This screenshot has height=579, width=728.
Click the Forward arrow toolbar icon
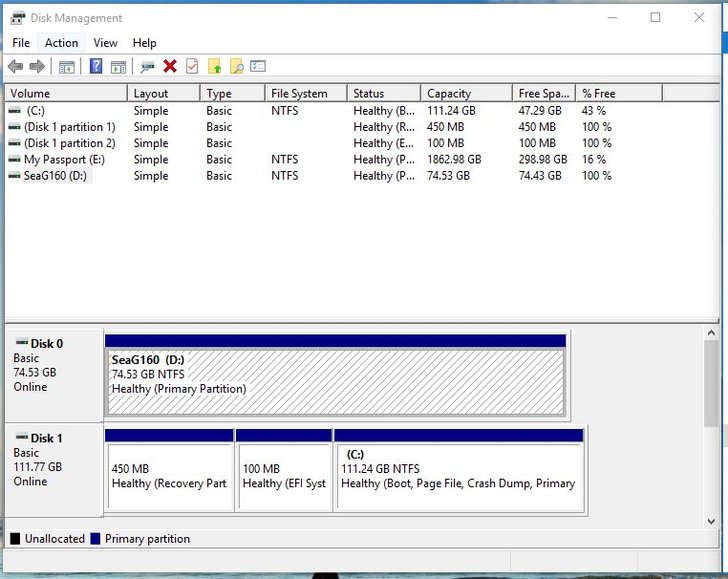click(x=37, y=66)
